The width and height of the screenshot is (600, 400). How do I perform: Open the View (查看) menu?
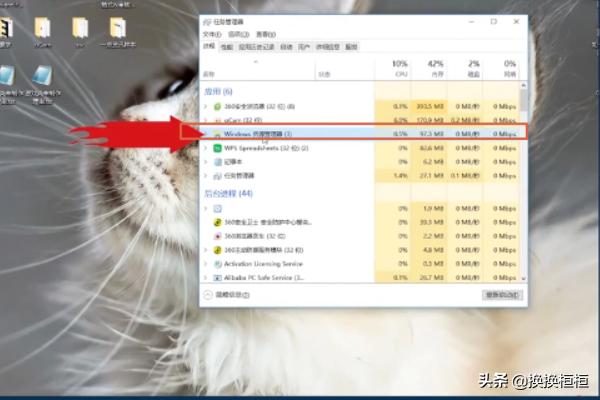coord(266,34)
